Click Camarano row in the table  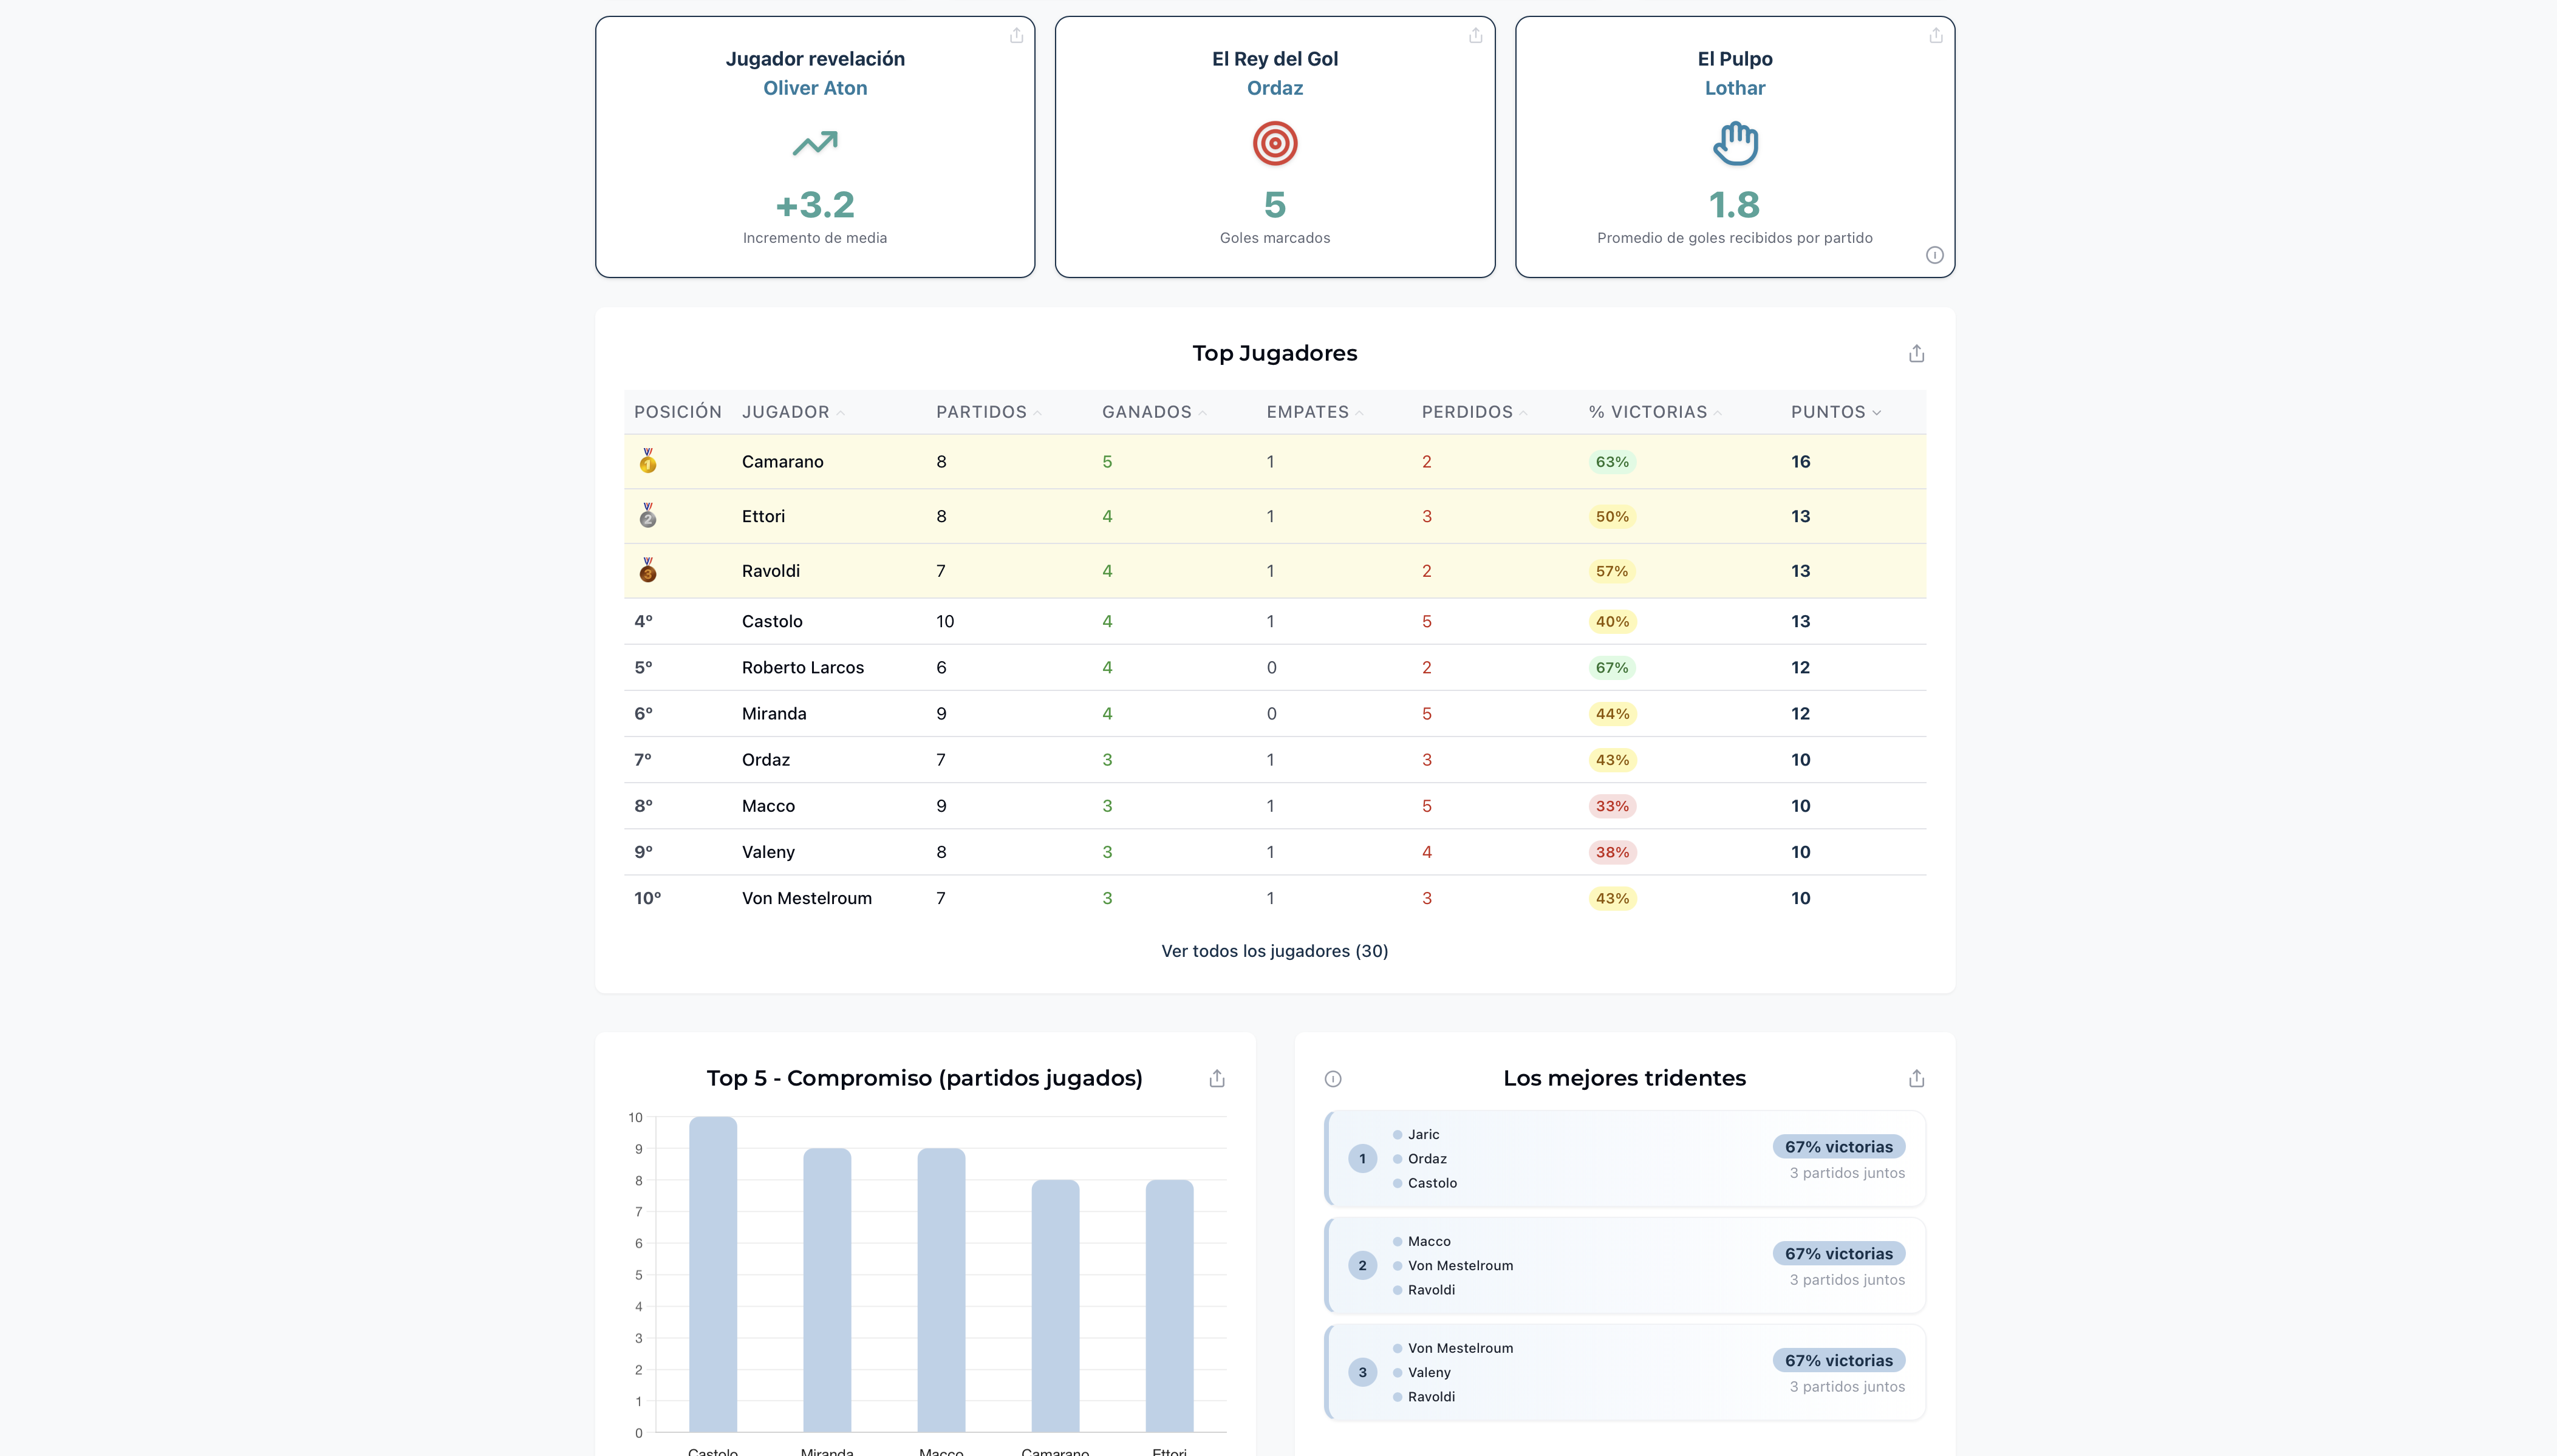(x=782, y=462)
